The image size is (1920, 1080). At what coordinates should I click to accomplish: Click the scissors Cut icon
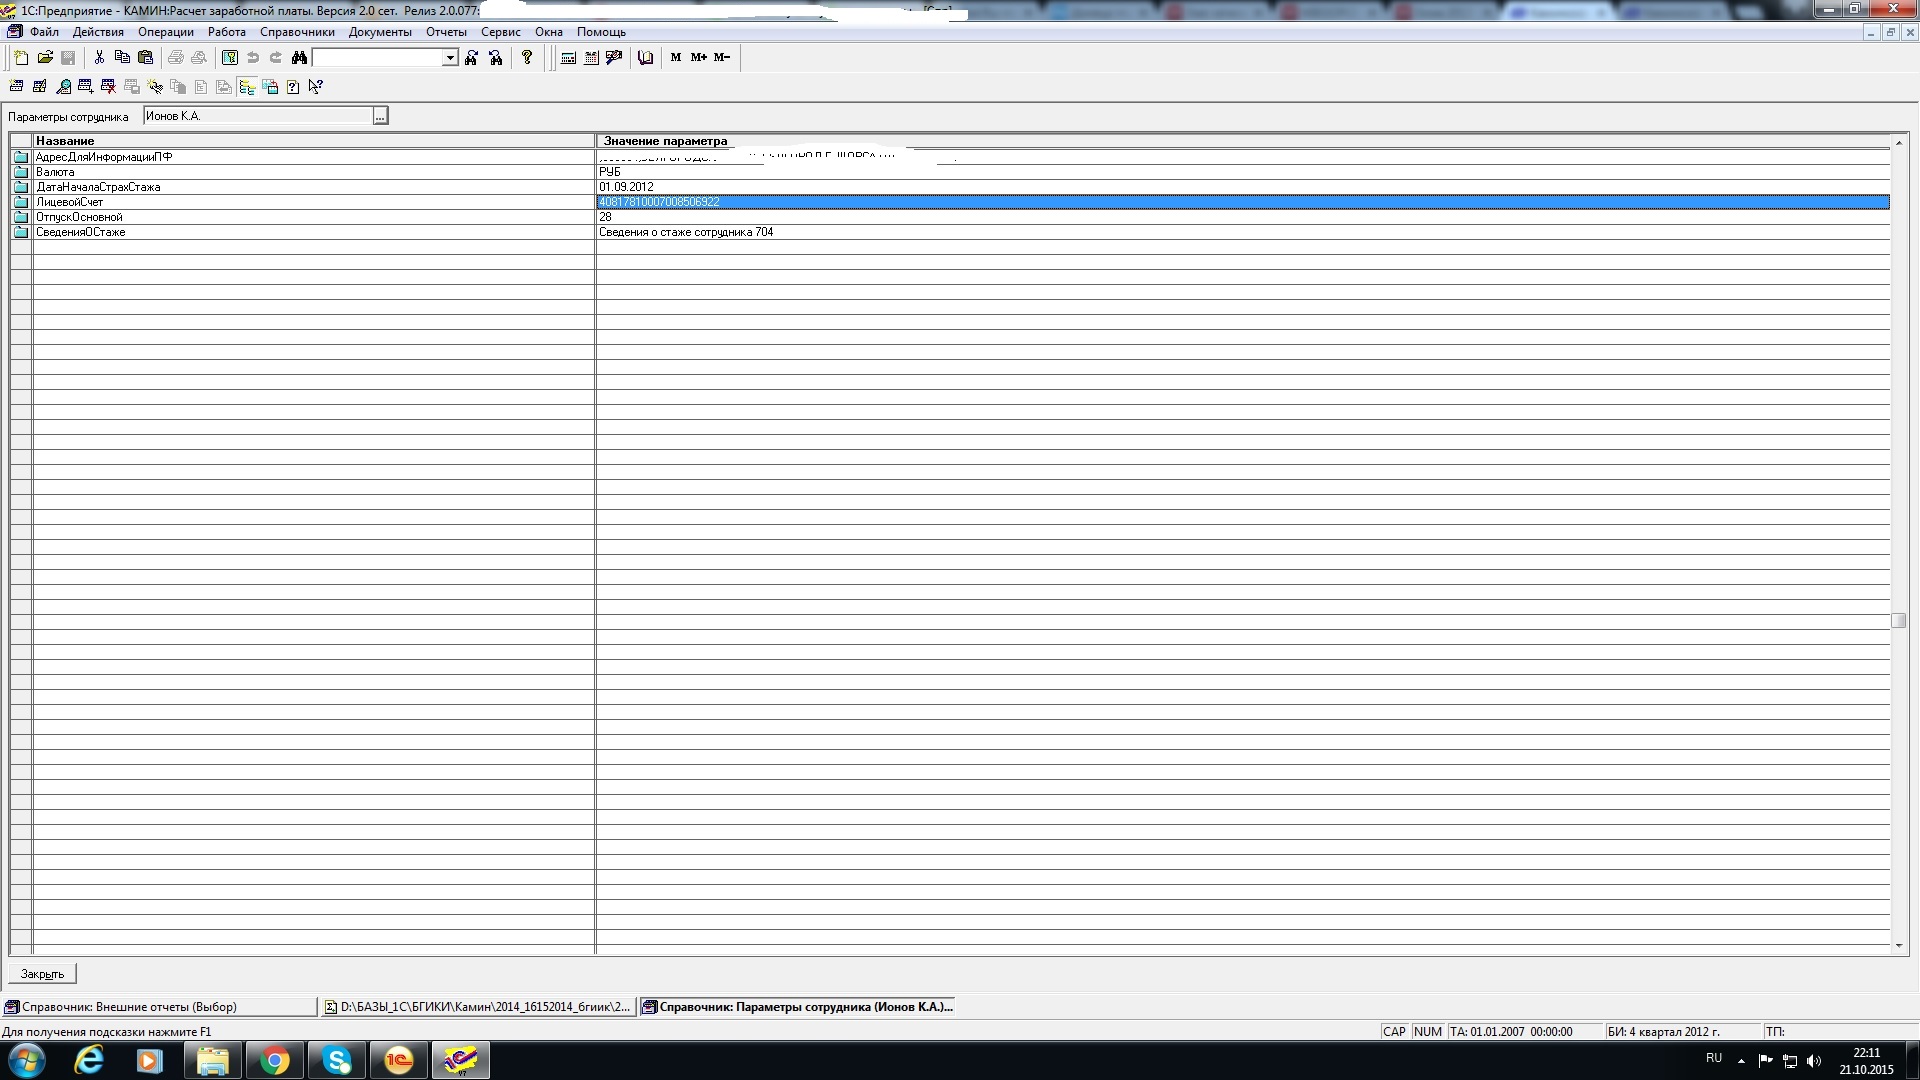pyautogui.click(x=99, y=58)
